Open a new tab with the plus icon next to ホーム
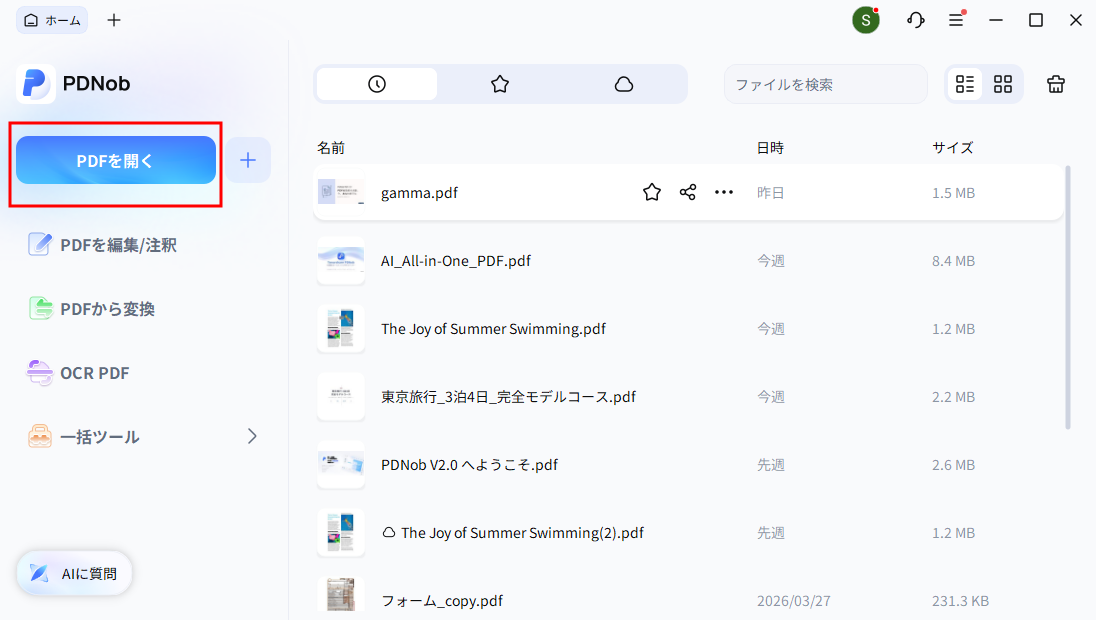 pos(114,20)
